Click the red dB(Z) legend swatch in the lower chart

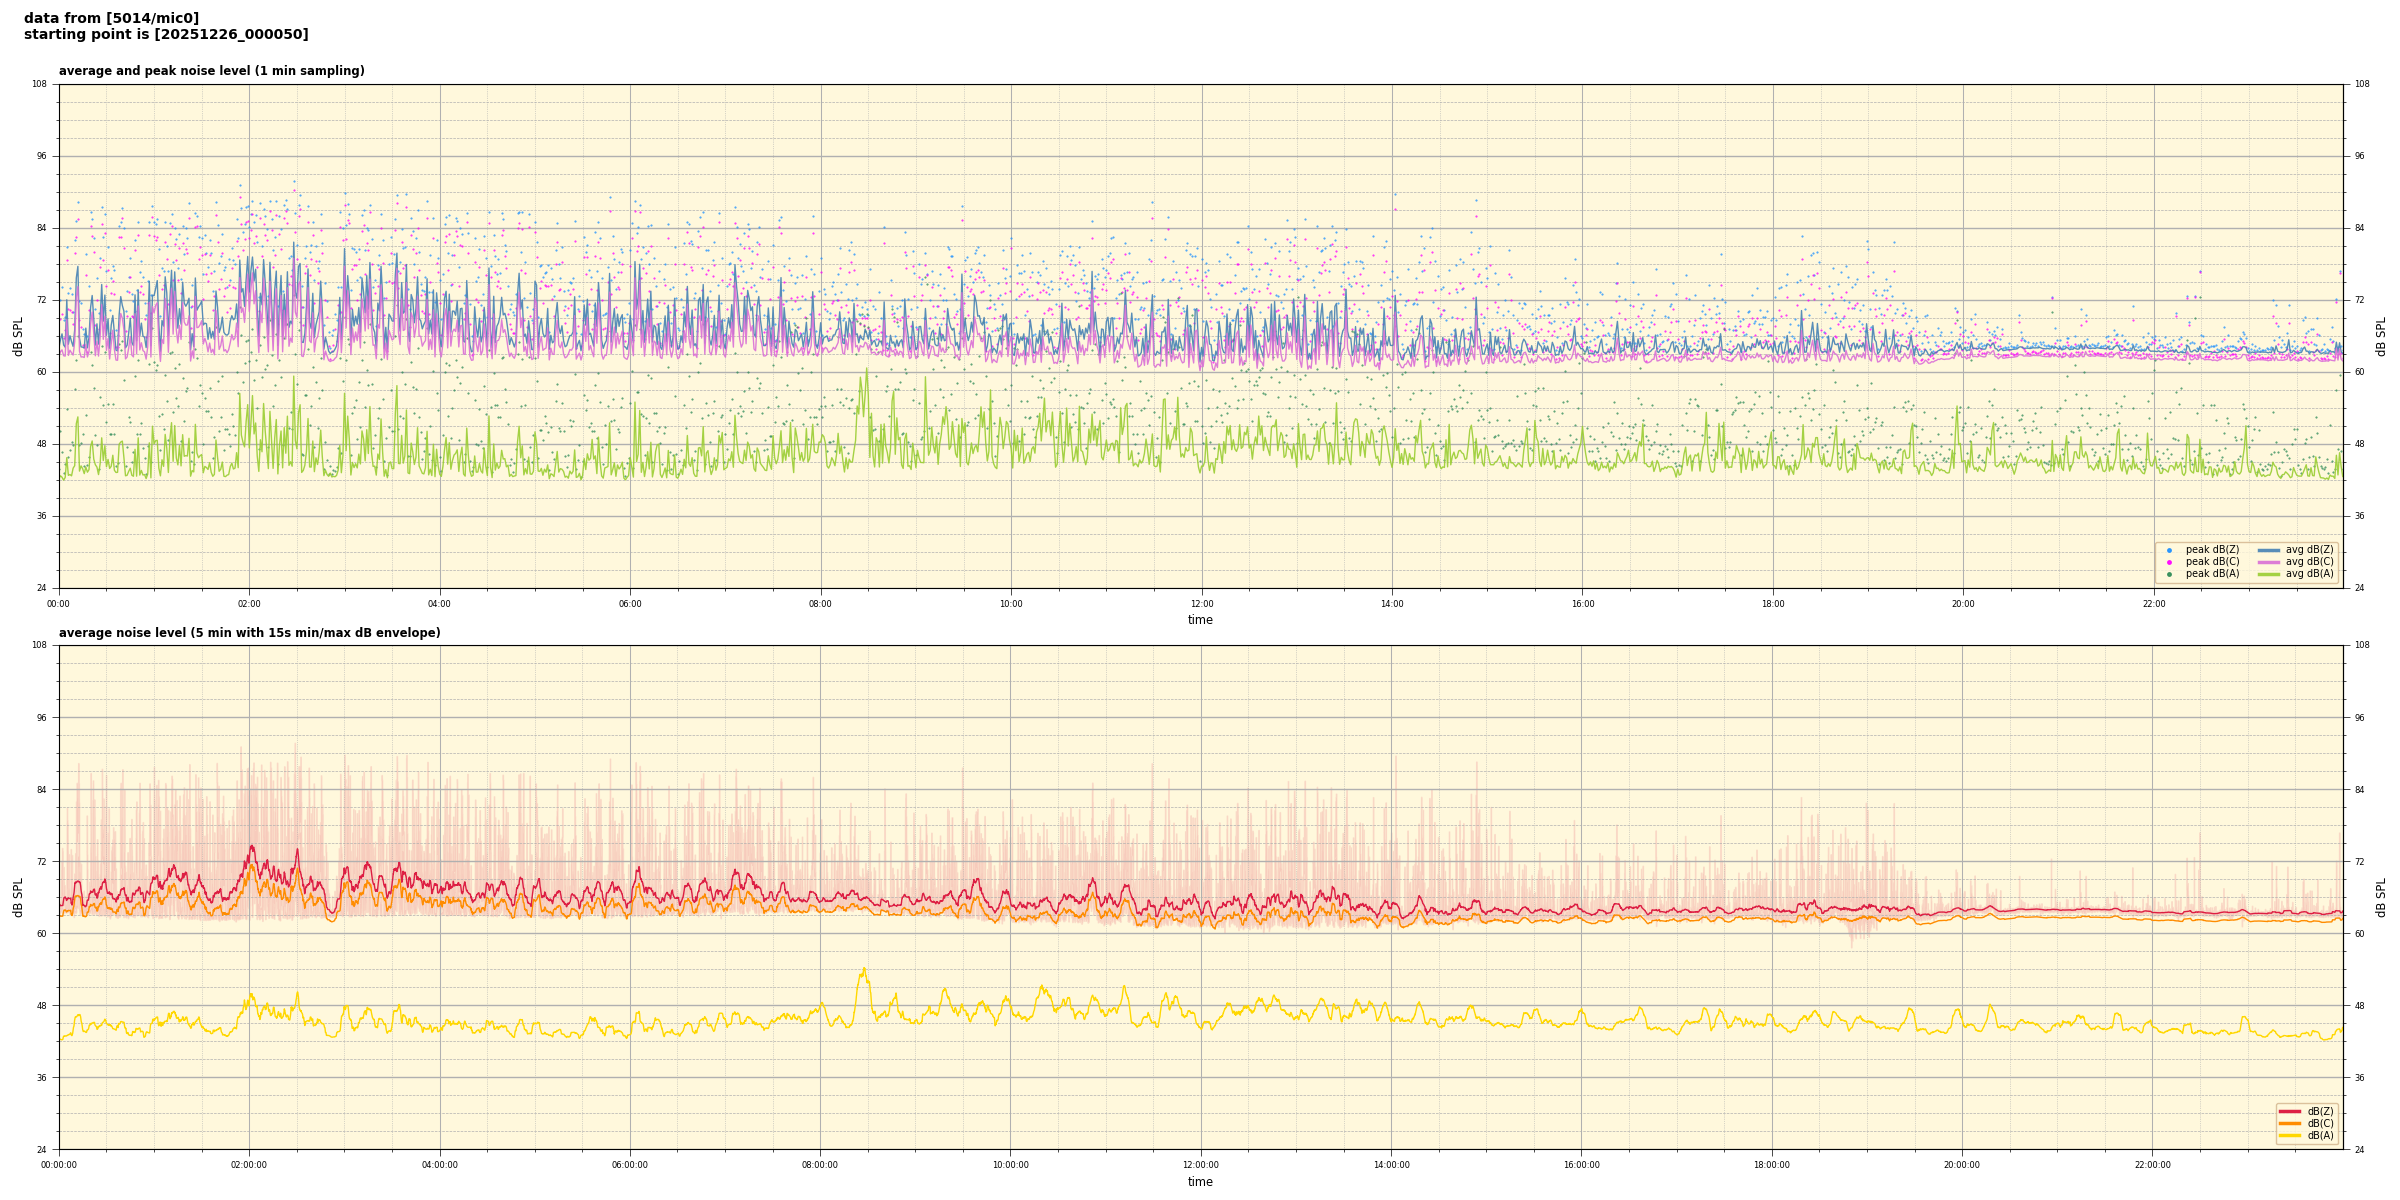(2289, 1111)
